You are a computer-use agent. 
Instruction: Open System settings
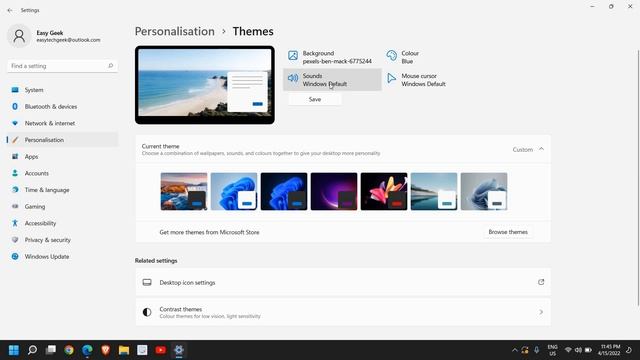click(x=62, y=90)
